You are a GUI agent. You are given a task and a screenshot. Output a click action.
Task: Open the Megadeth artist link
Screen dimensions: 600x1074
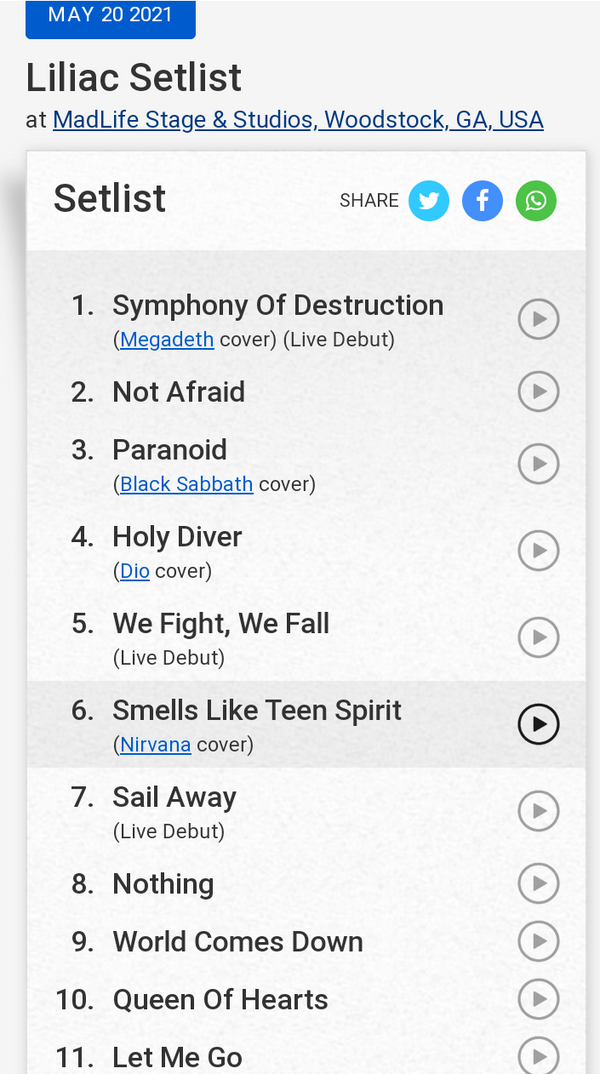point(167,340)
